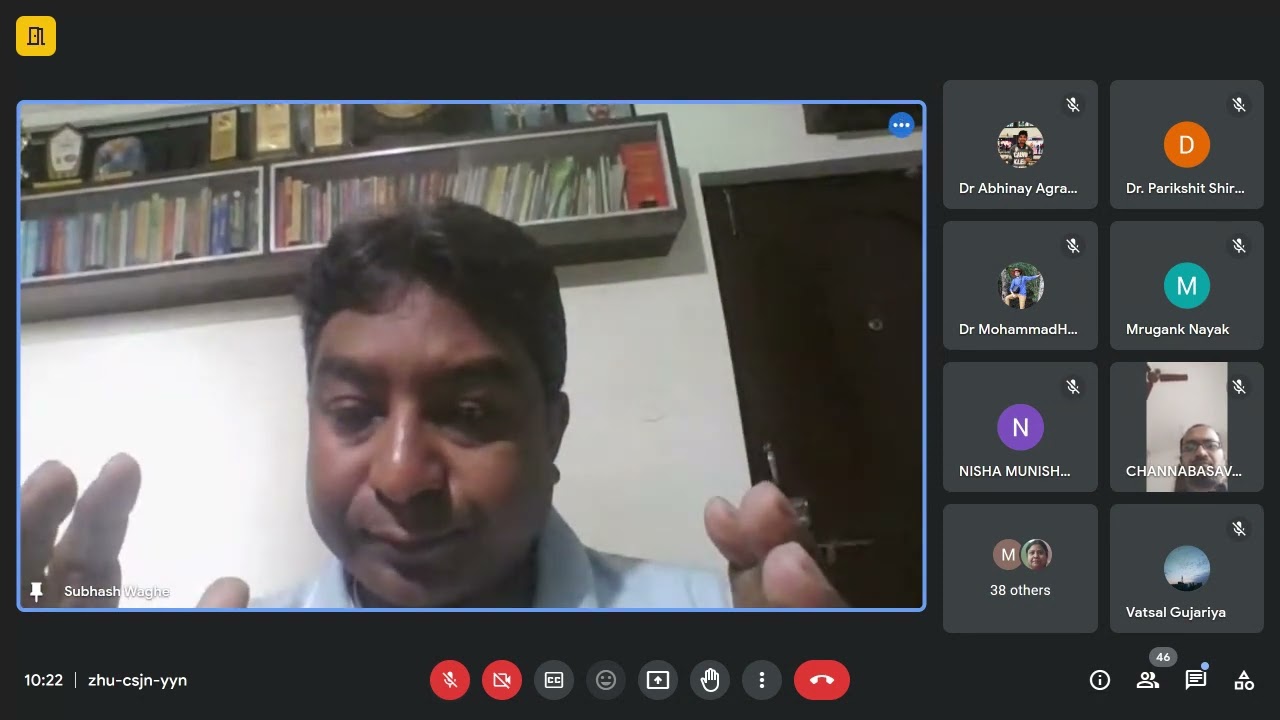1280x720 pixels.
Task: Select the Vatsal Gujariya tile
Action: coord(1187,568)
